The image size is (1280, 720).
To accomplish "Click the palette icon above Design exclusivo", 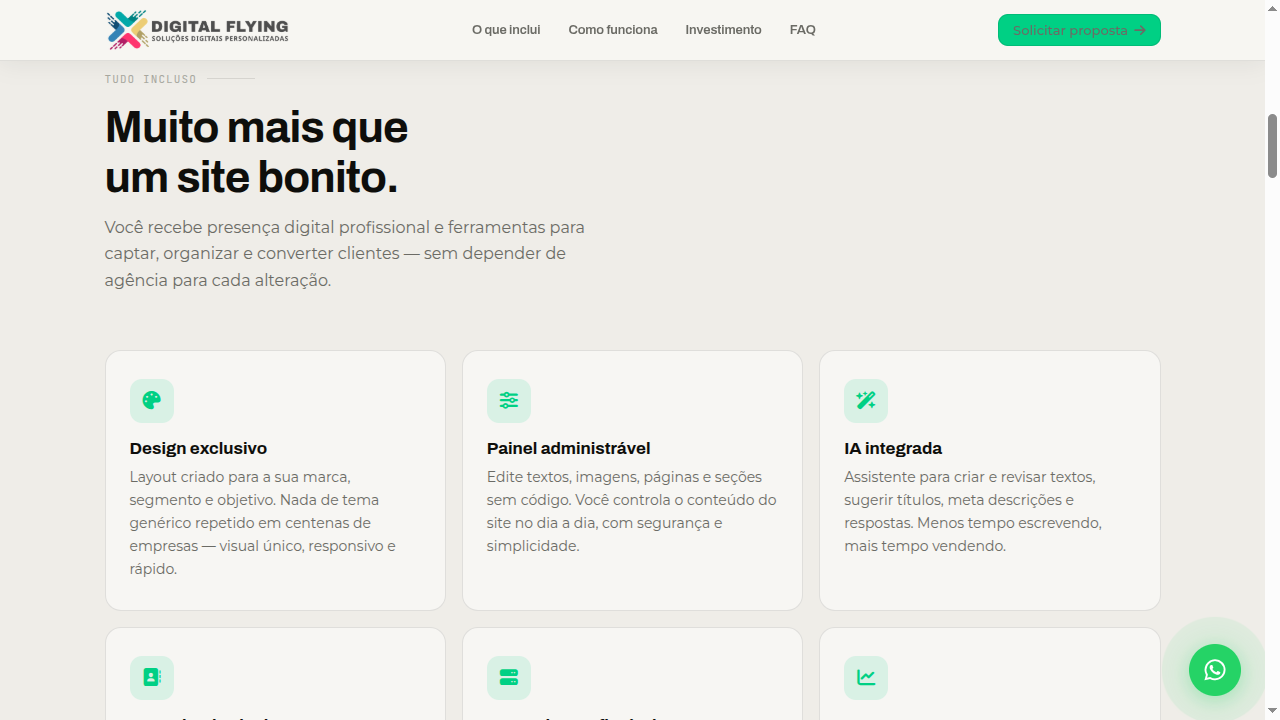I will tap(152, 401).
